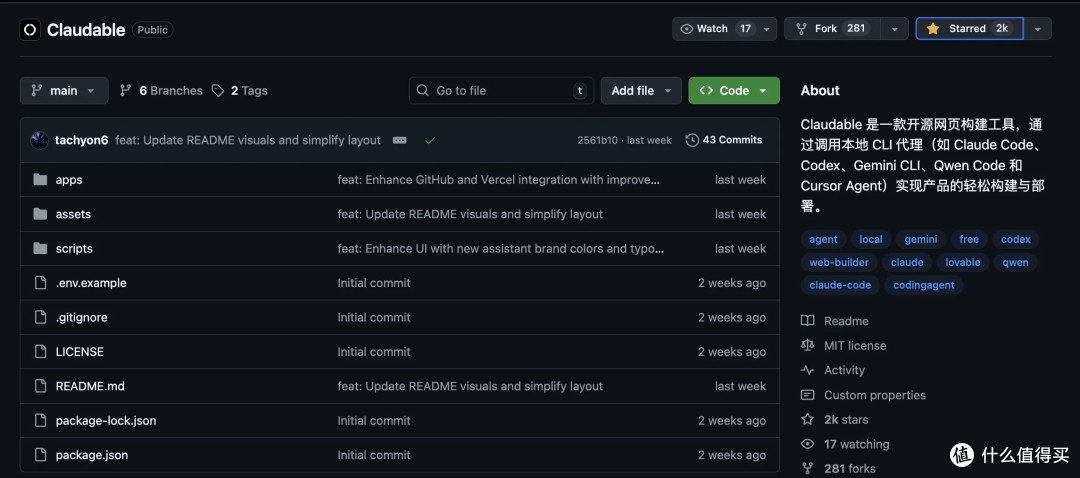This screenshot has width=1080, height=478.
Task: Open commit hash 2561b10
Action: pyautogui.click(x=597, y=140)
